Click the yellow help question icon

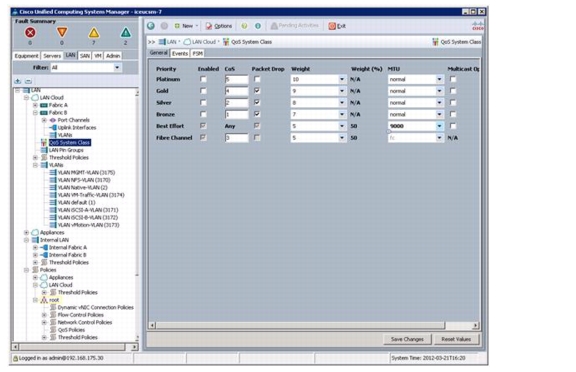pos(244,26)
